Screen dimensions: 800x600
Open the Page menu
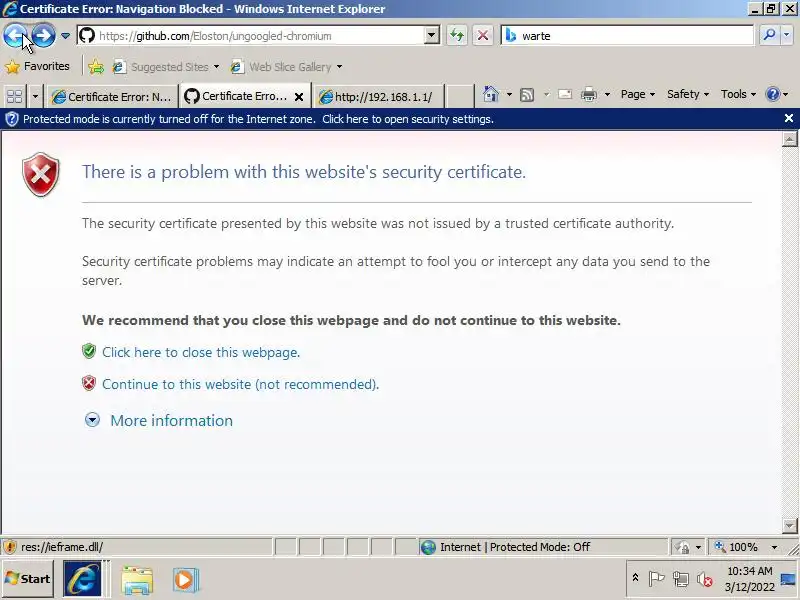point(638,94)
